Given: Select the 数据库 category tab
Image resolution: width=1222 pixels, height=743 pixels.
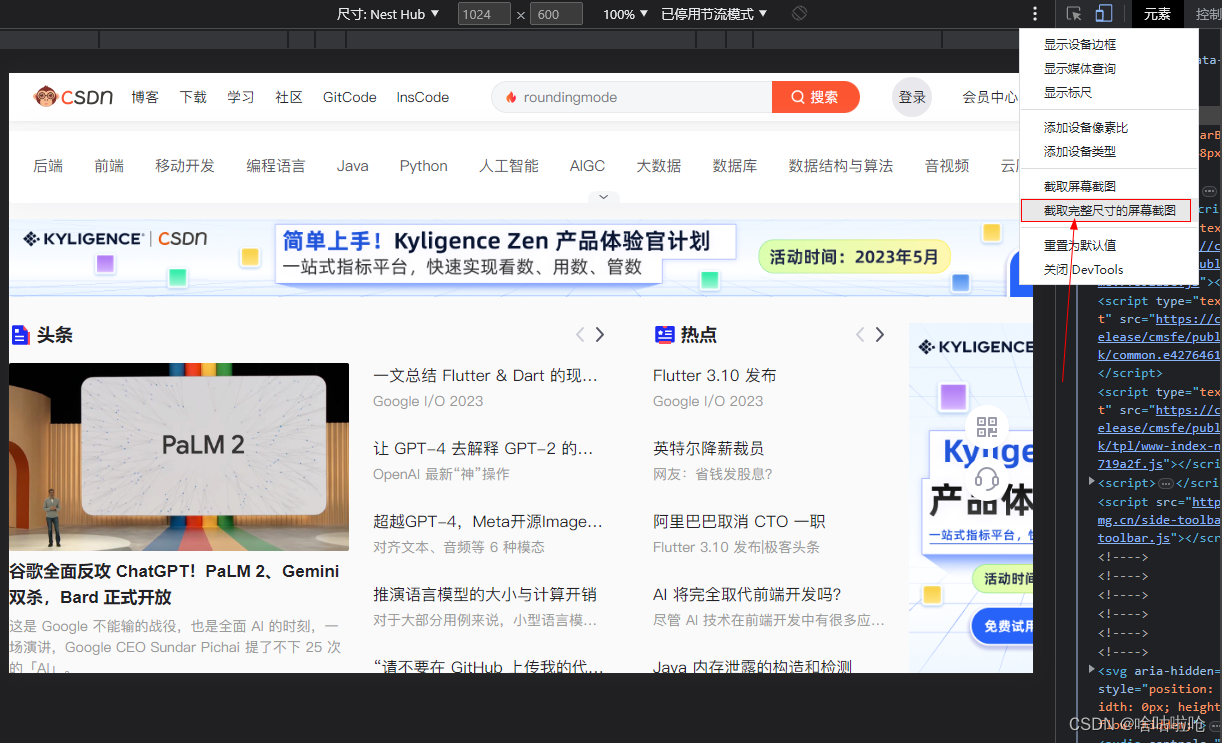Looking at the screenshot, I should [x=735, y=166].
